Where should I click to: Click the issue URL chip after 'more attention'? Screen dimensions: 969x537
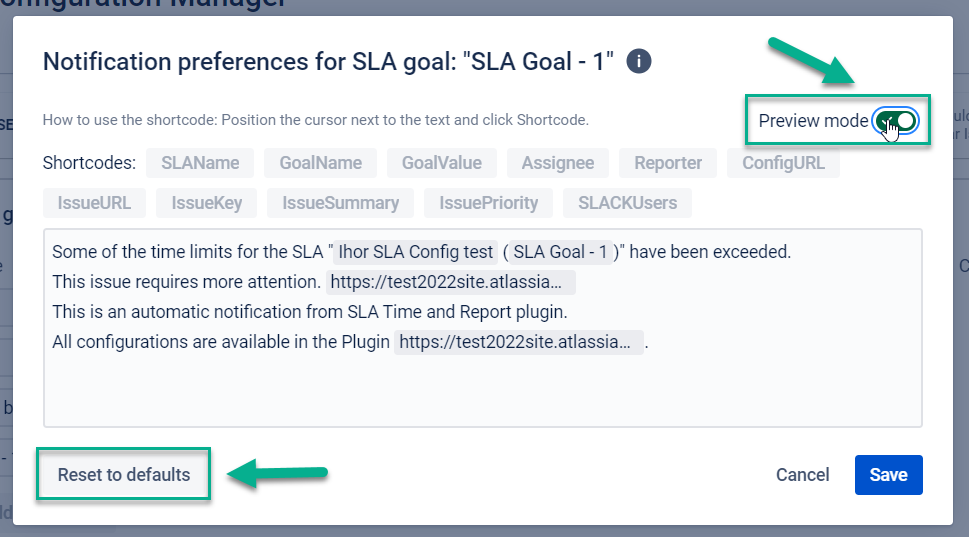click(451, 283)
